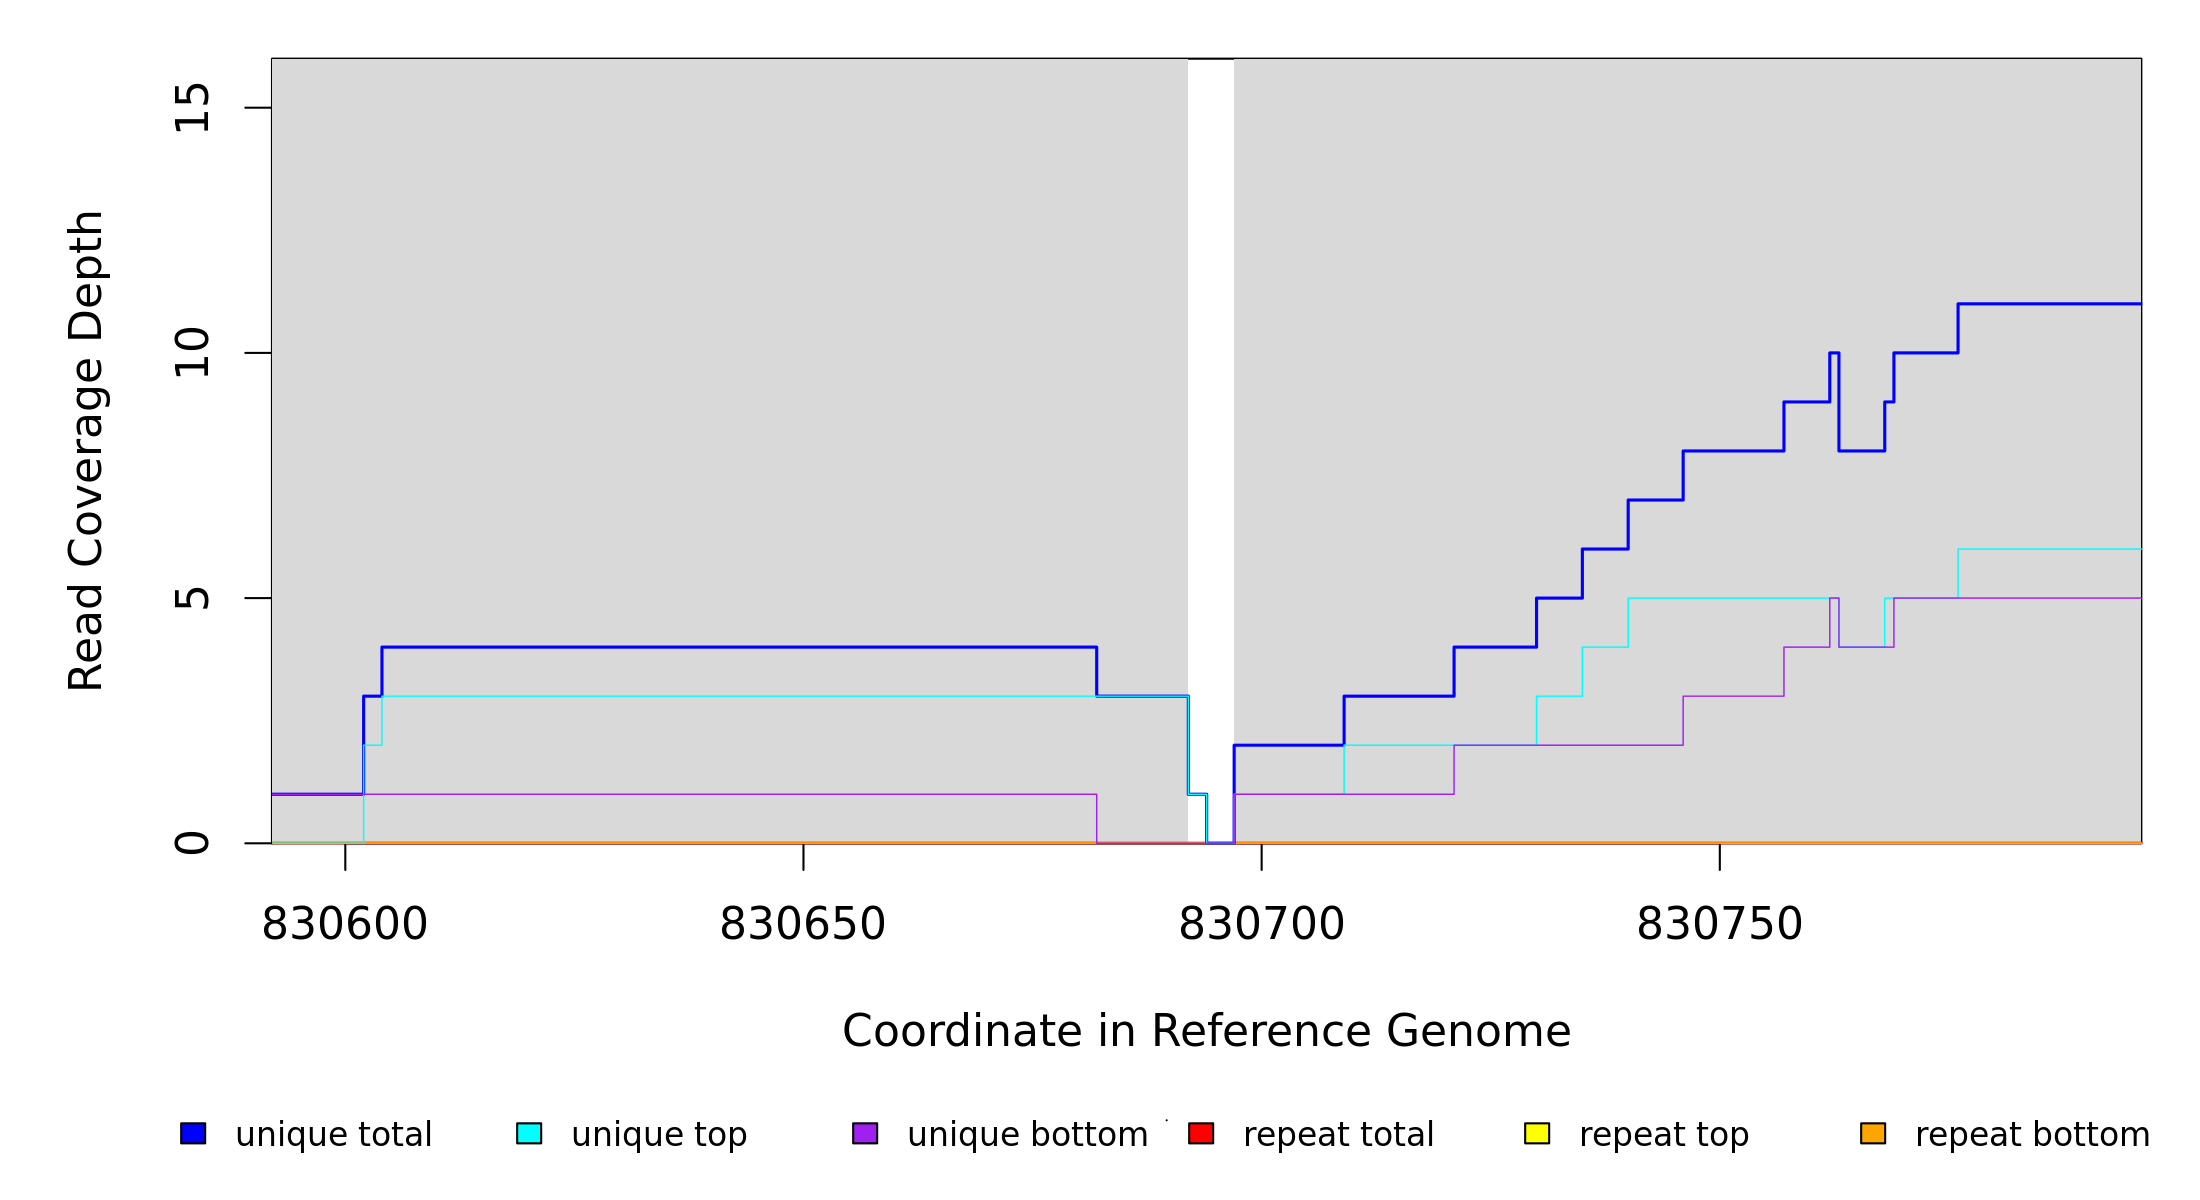Click the yellow repeat top legend swatch
Screen dimensions: 2200x1200
pos(1537,1133)
